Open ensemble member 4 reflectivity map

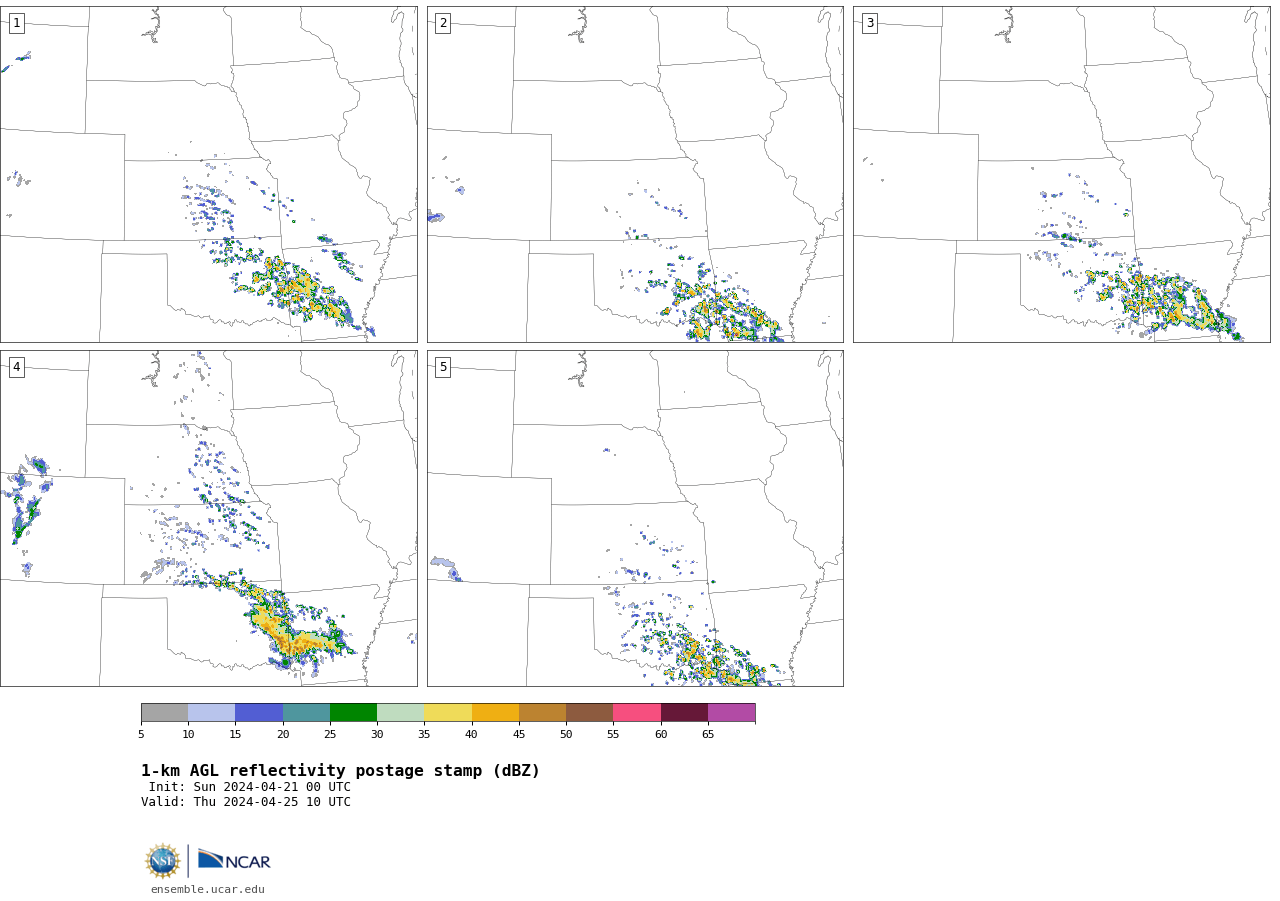209,518
